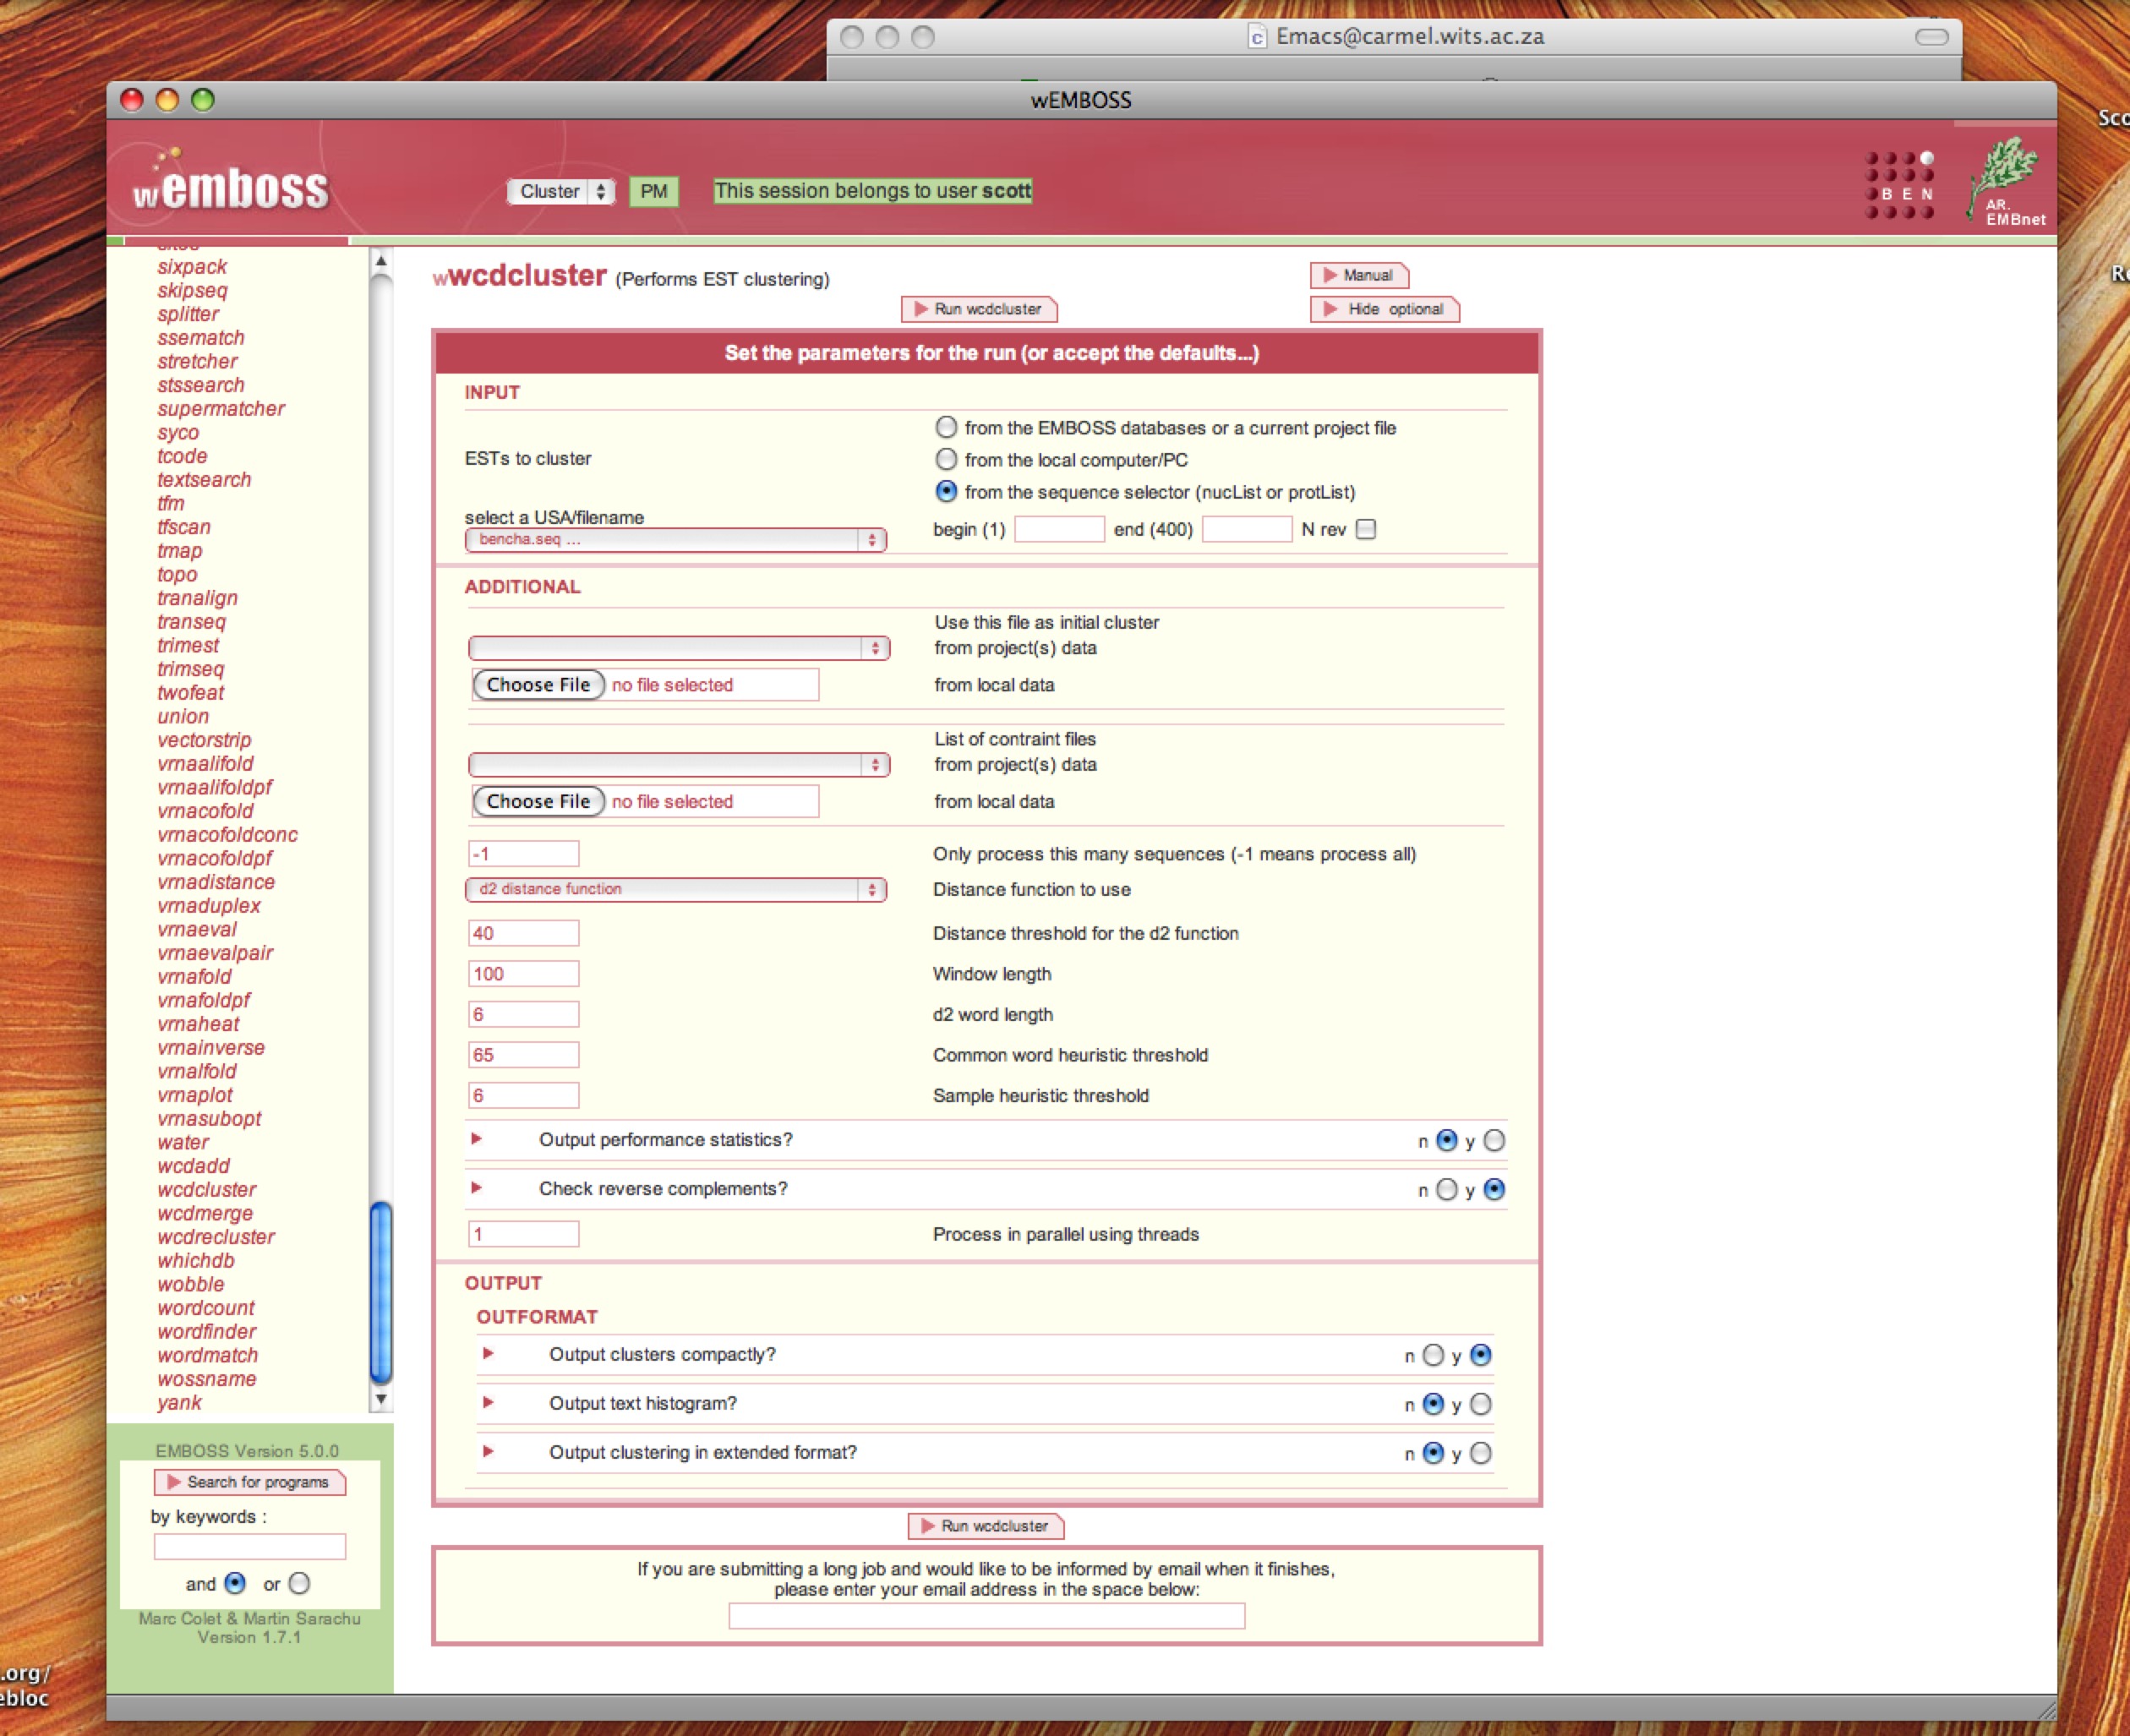2130x1736 pixels.
Task: Open the vrnafold program
Action: (x=194, y=977)
